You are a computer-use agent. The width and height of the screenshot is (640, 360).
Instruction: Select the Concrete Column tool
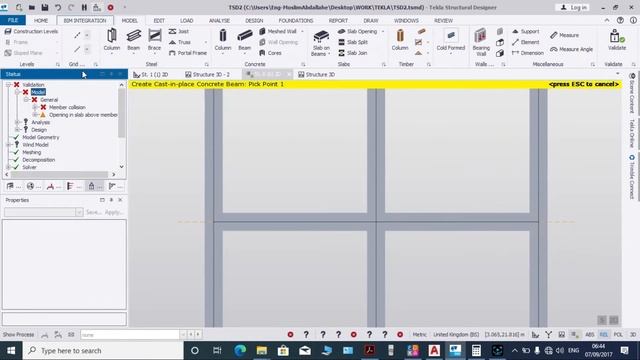point(223,40)
